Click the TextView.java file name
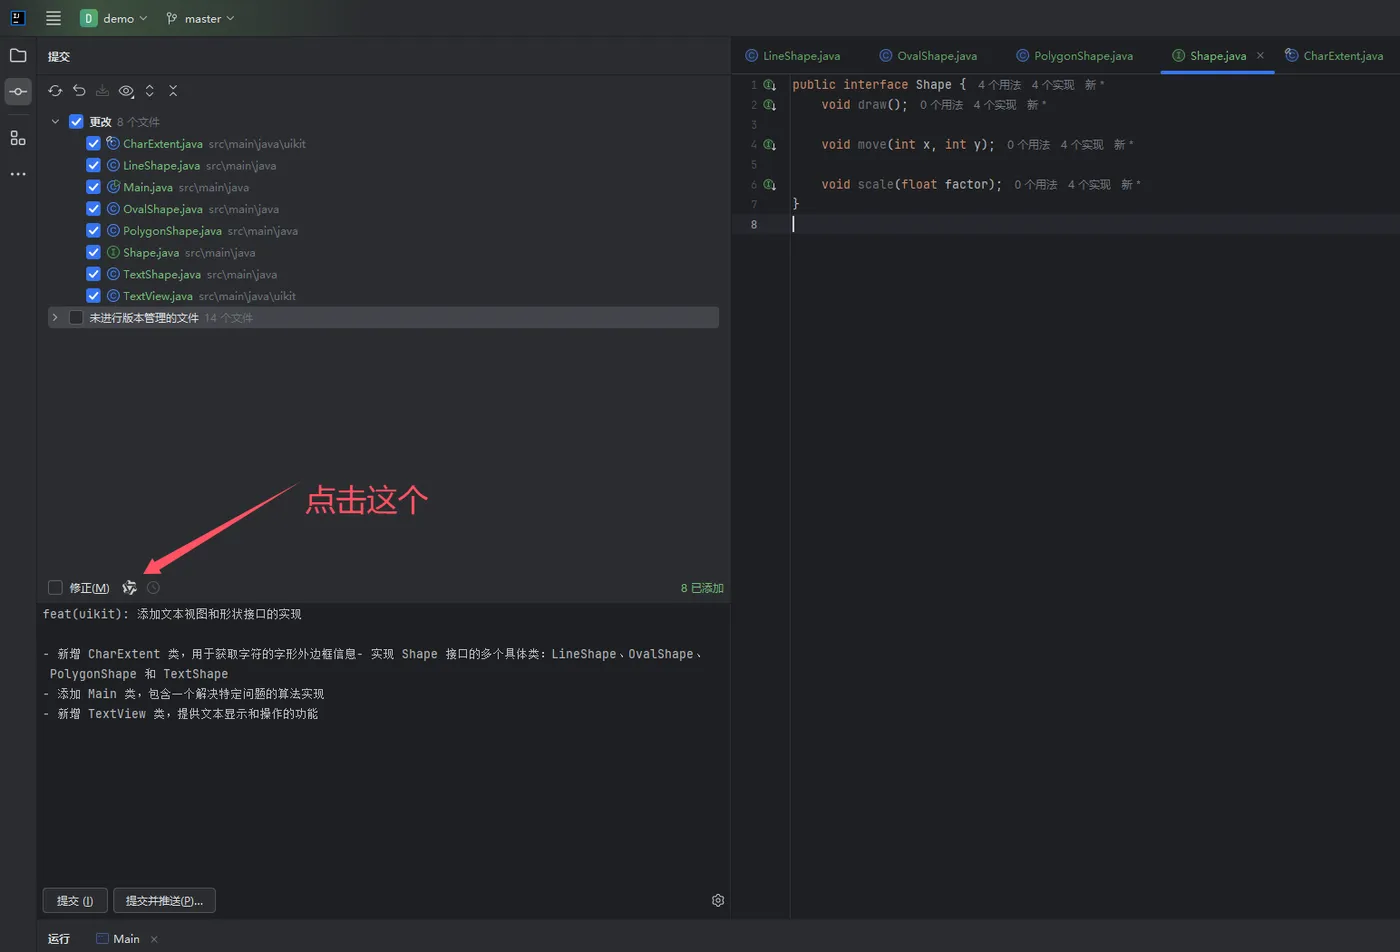 pos(158,296)
